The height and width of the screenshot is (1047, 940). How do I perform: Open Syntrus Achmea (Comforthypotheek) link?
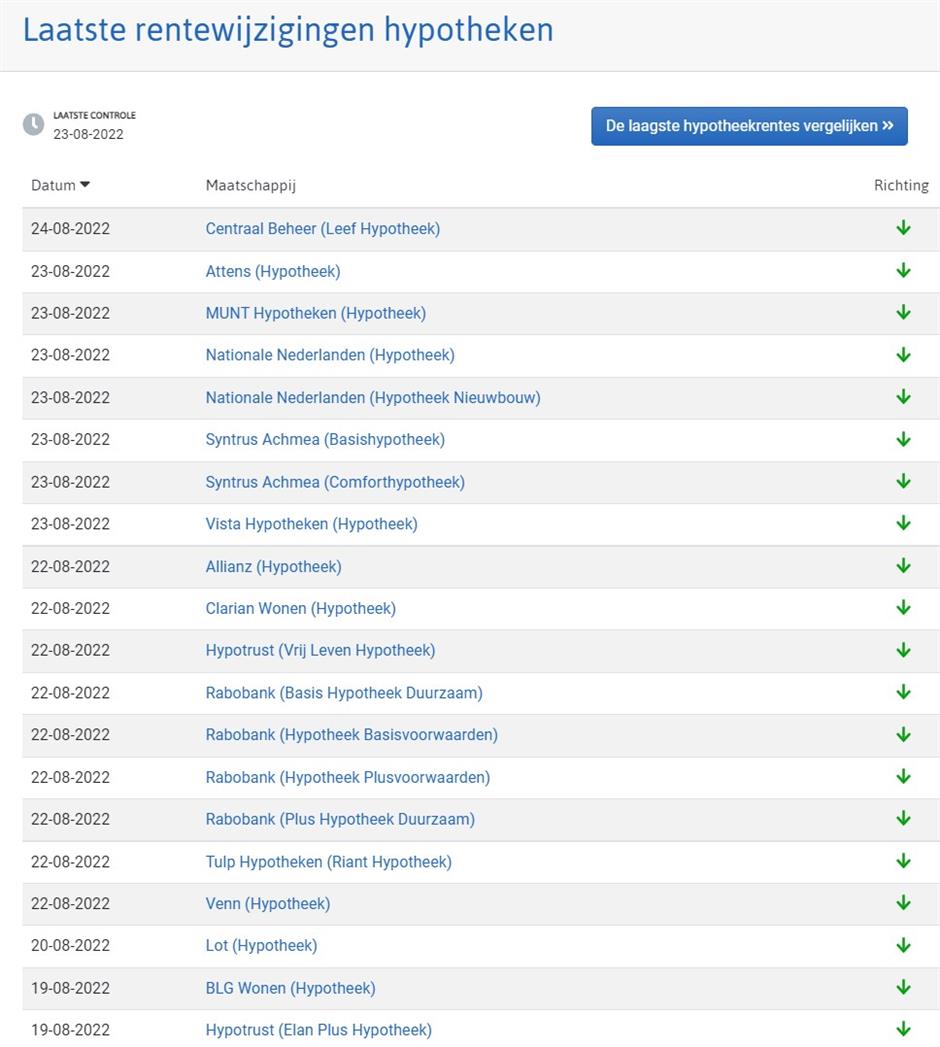tap(335, 482)
